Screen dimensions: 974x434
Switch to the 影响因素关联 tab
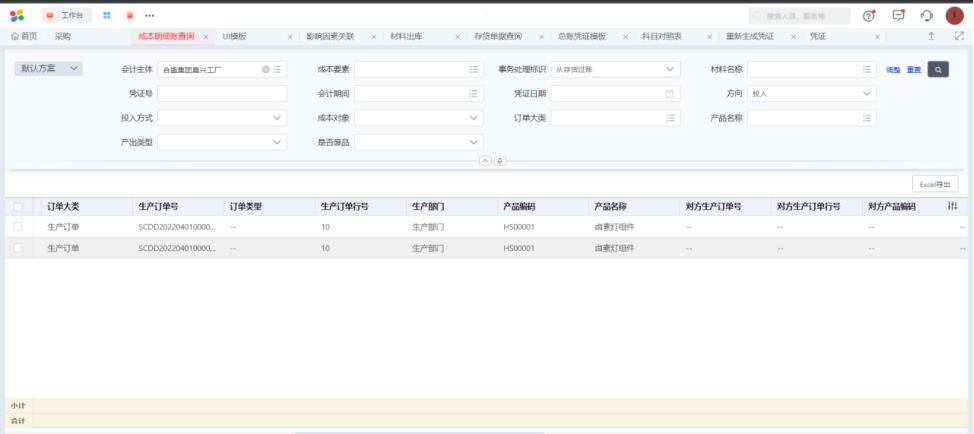click(x=330, y=37)
